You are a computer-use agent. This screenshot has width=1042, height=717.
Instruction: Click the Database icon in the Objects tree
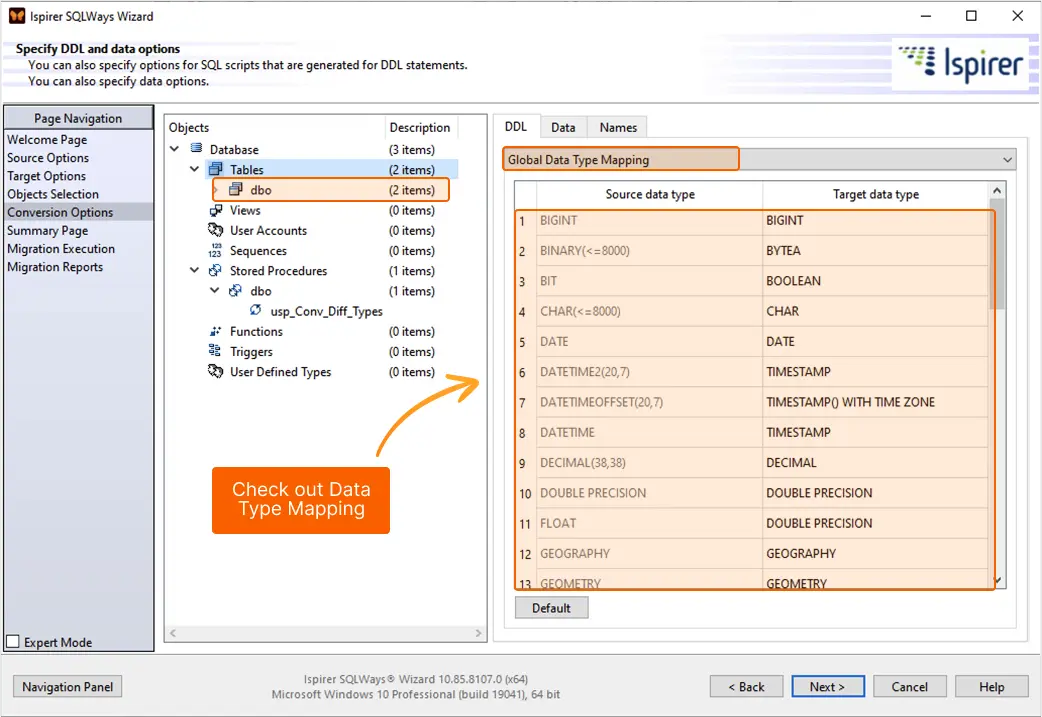[195, 150]
